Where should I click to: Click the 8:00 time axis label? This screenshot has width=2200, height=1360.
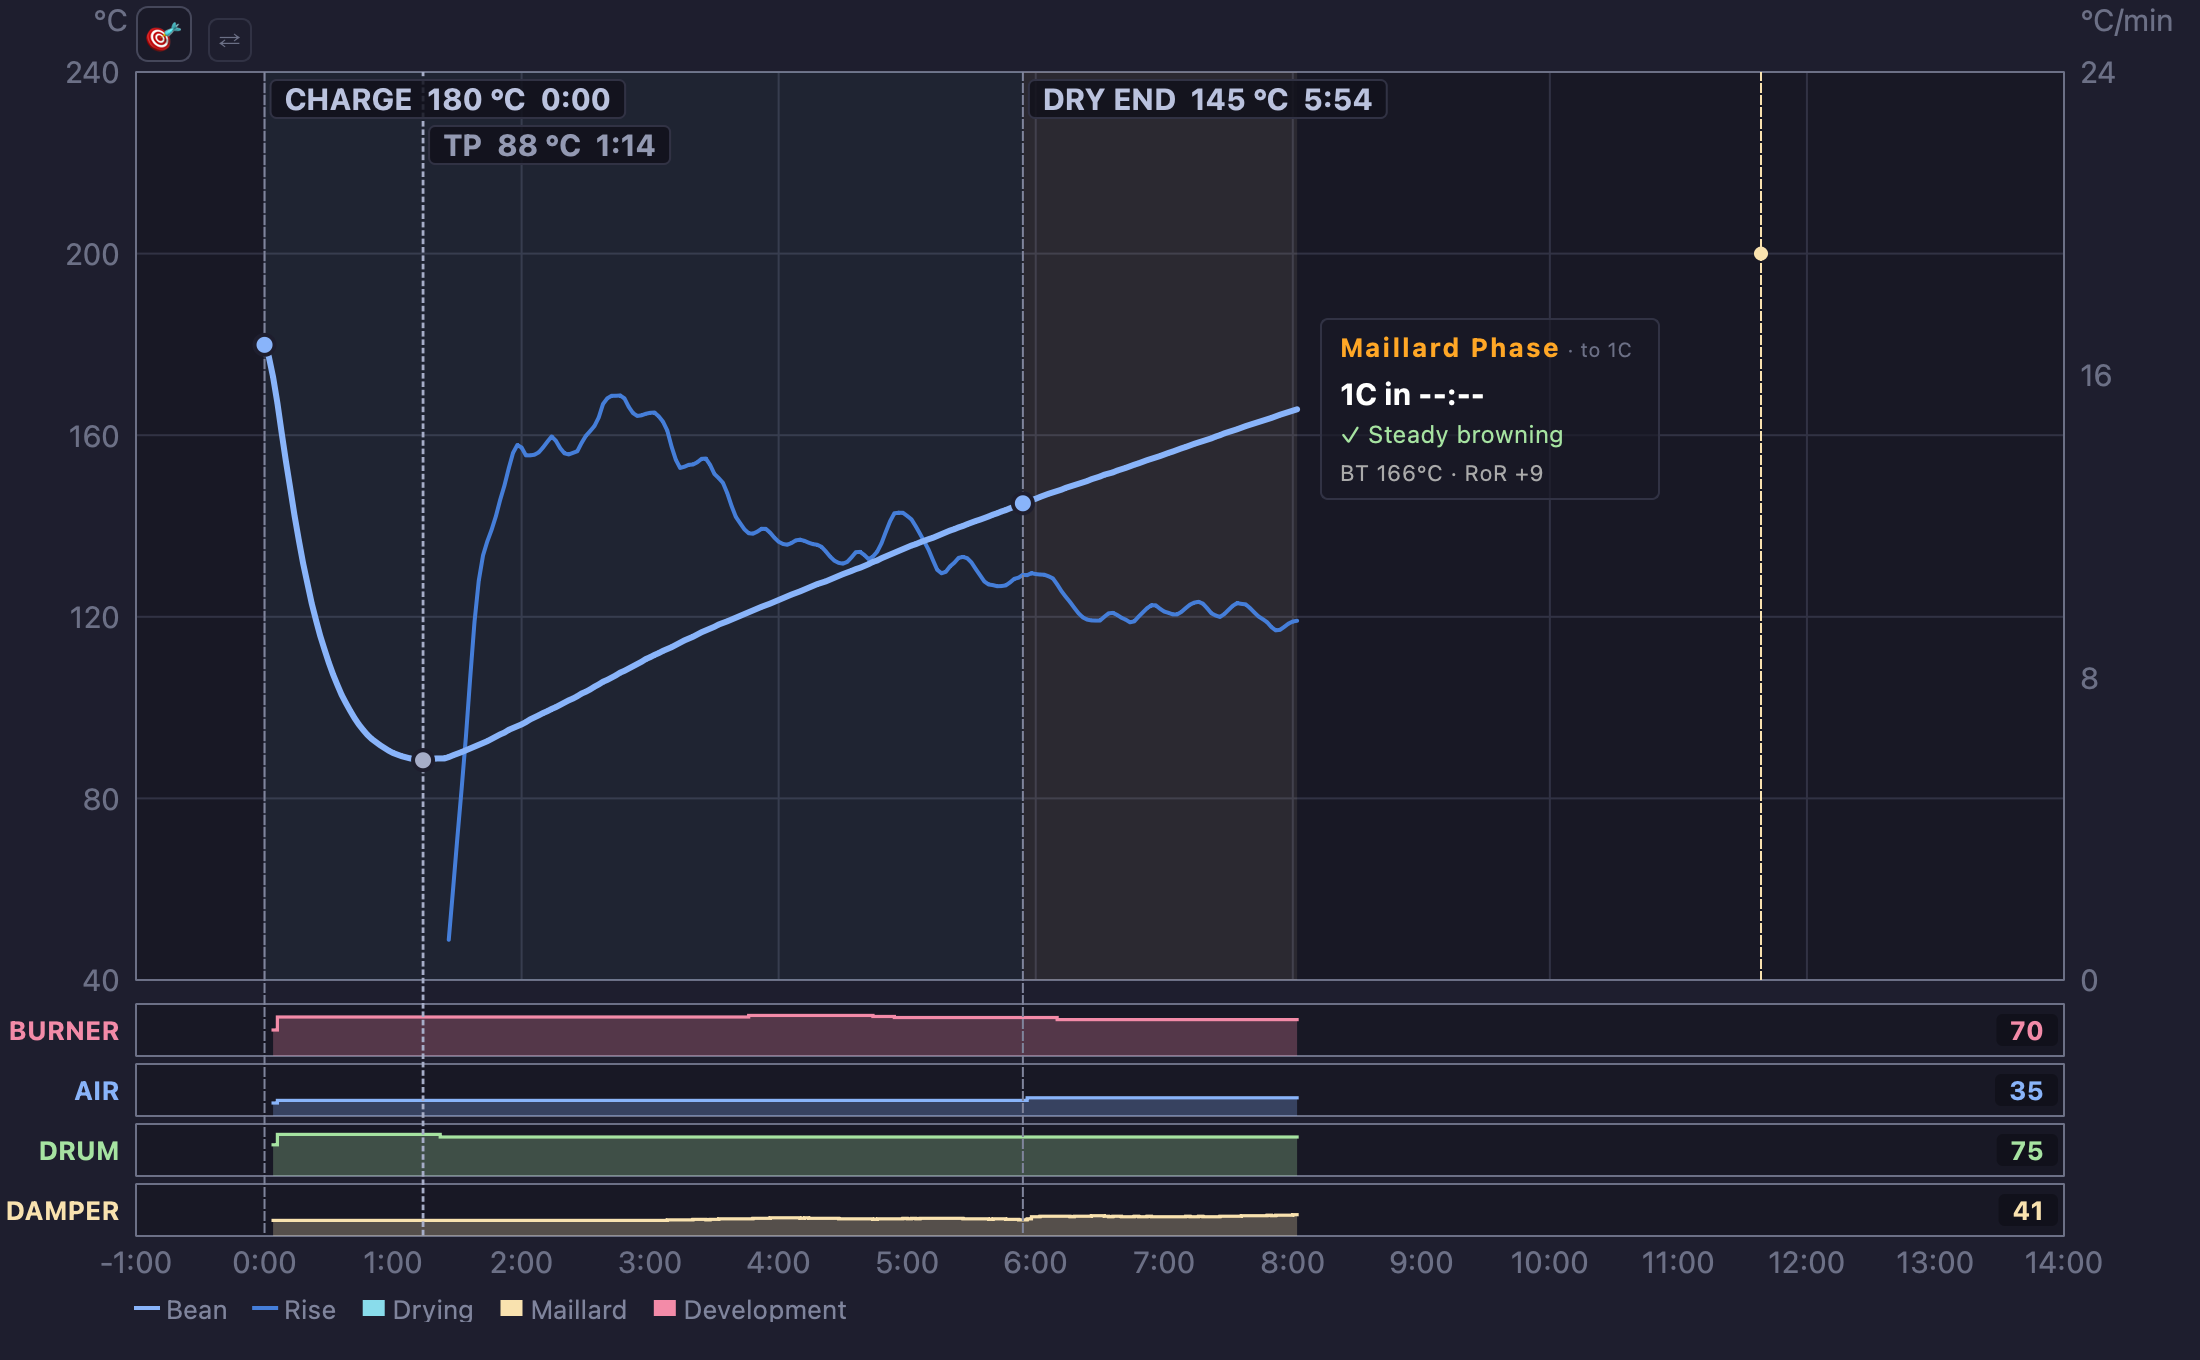pos(1292,1263)
